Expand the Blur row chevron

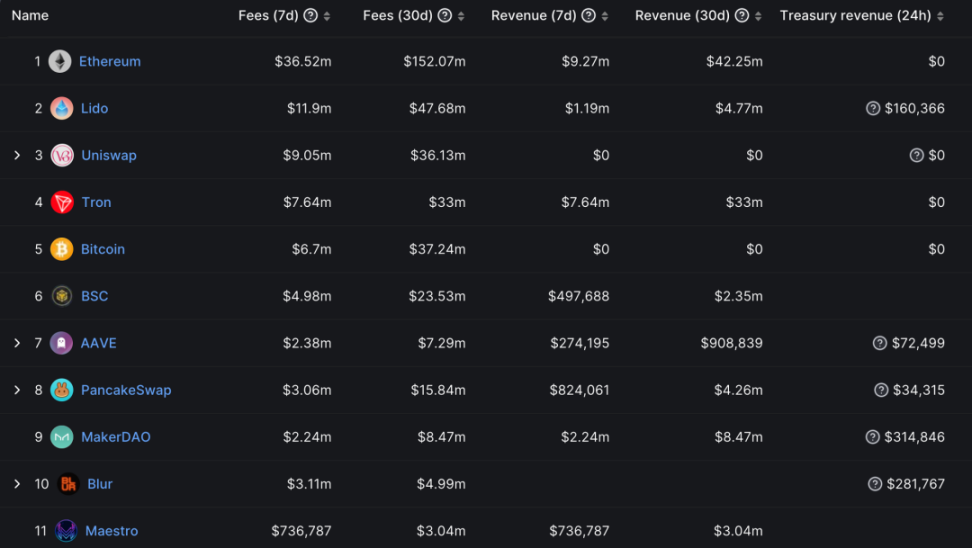click(x=17, y=484)
